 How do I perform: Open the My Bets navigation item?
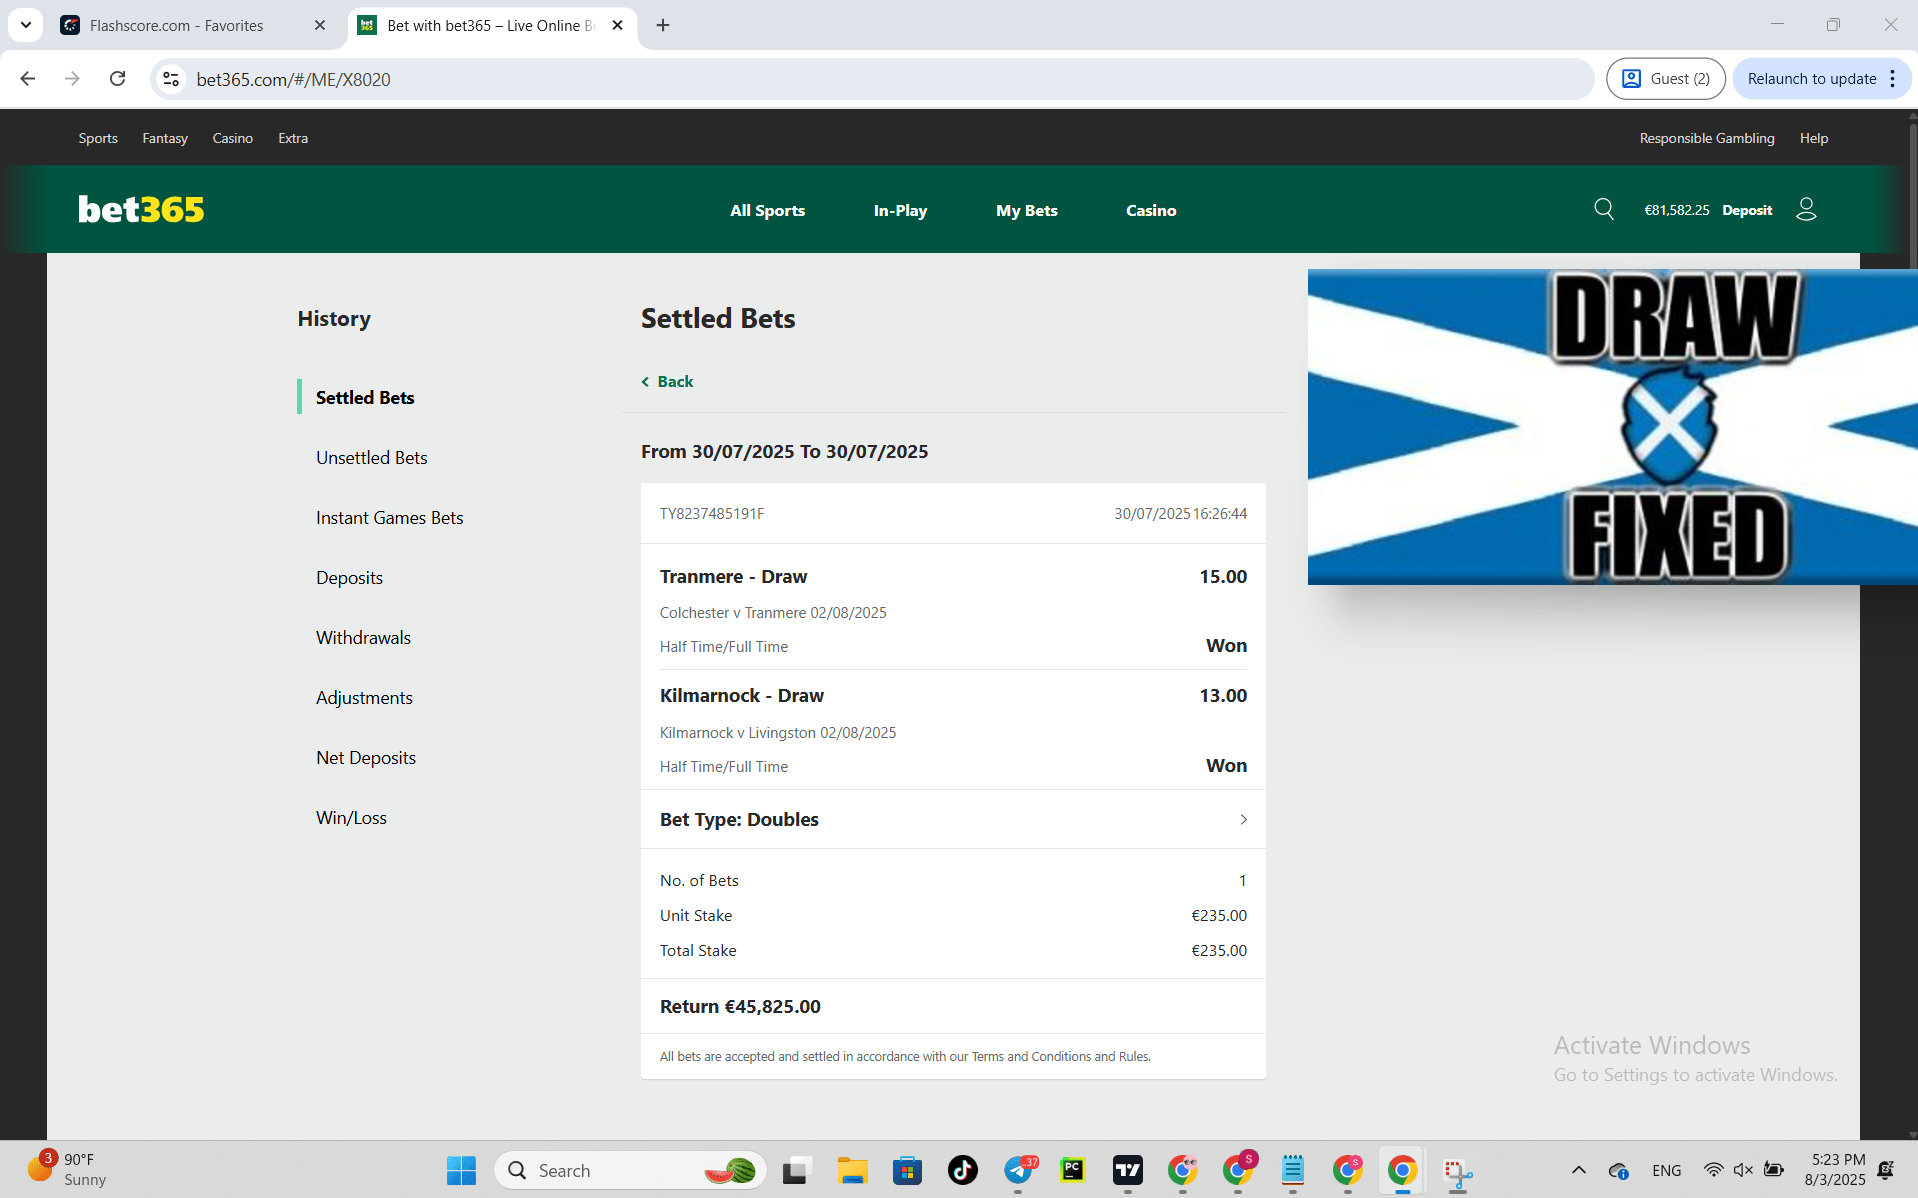(x=1026, y=210)
